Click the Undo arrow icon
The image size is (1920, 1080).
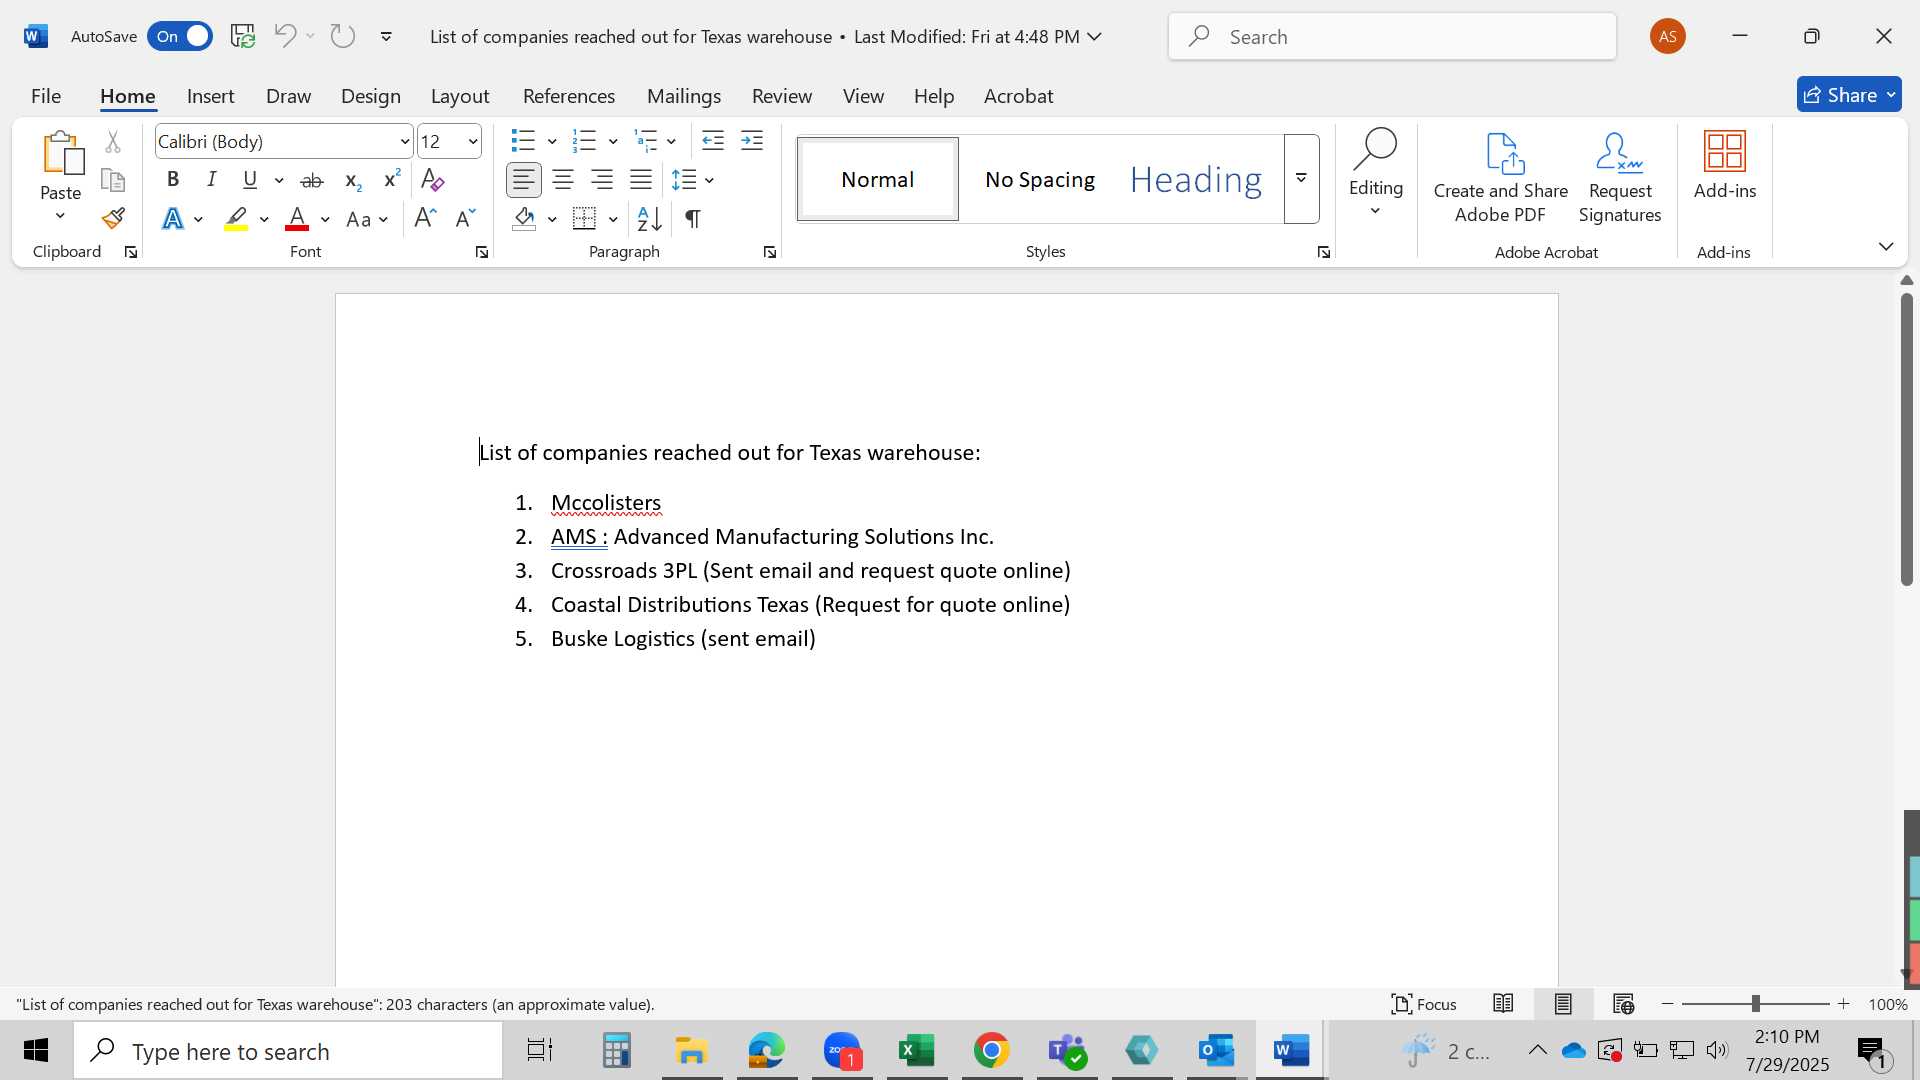click(284, 36)
